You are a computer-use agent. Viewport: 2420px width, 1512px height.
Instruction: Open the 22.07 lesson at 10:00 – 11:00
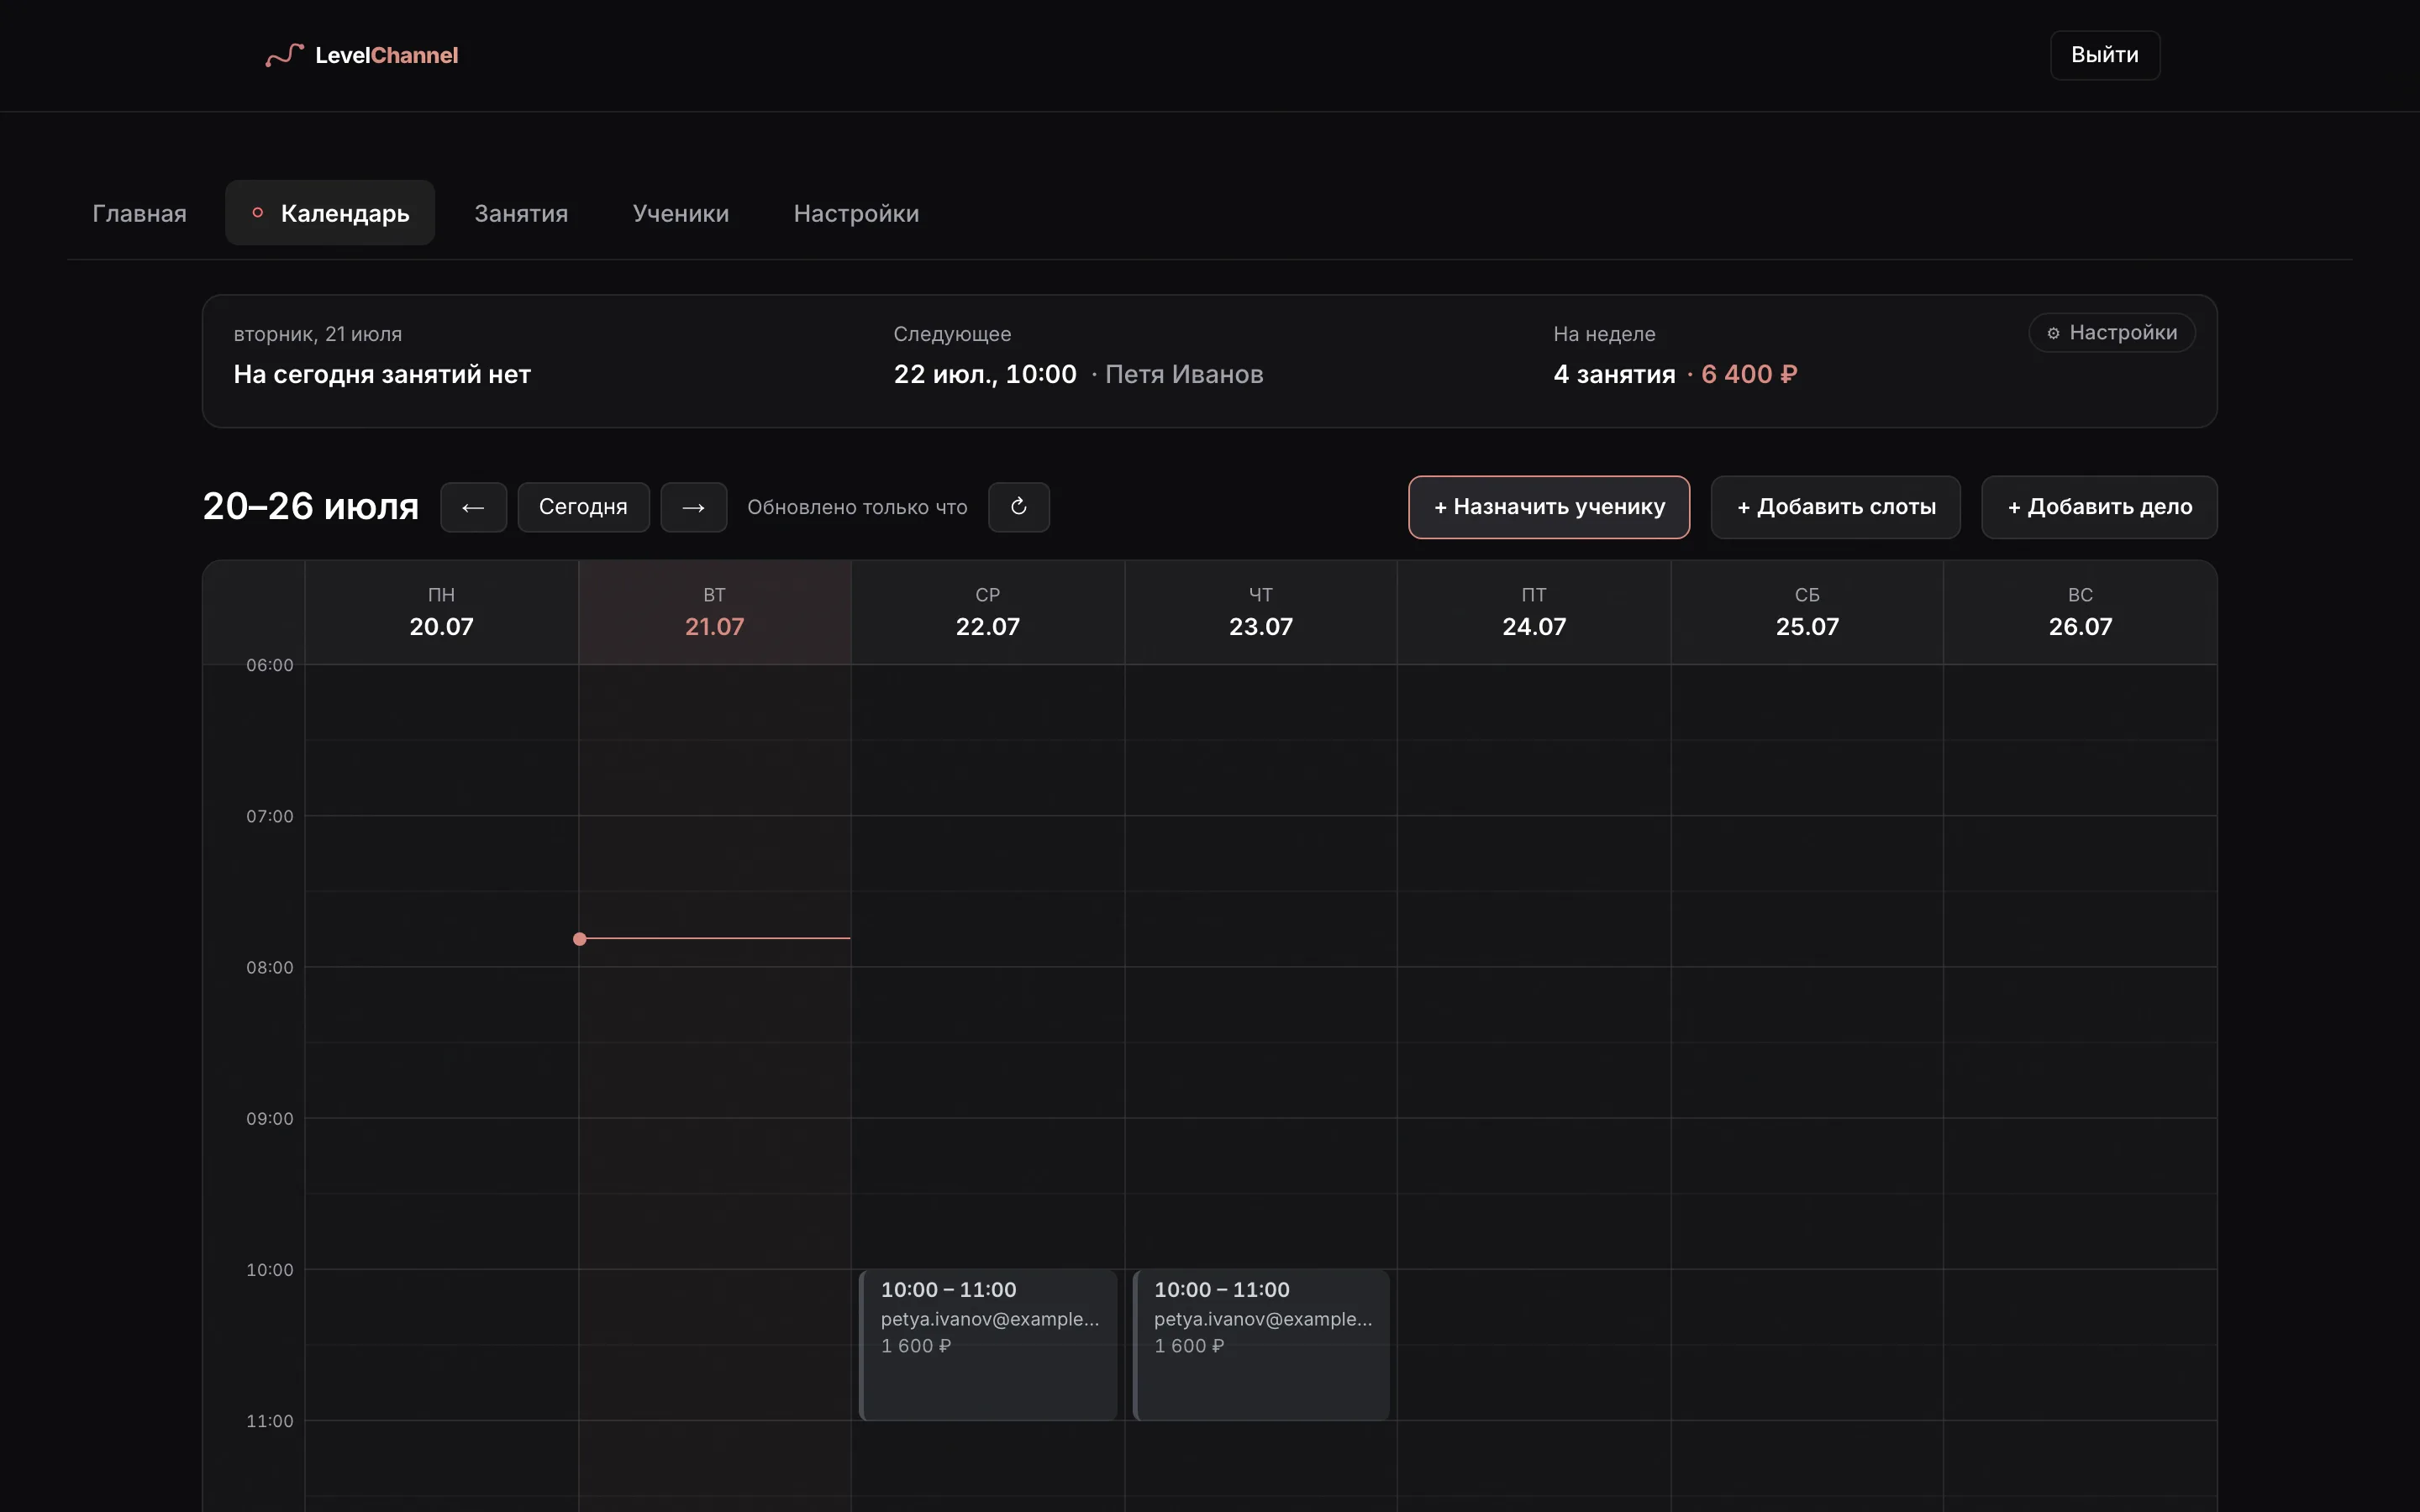coord(988,1344)
